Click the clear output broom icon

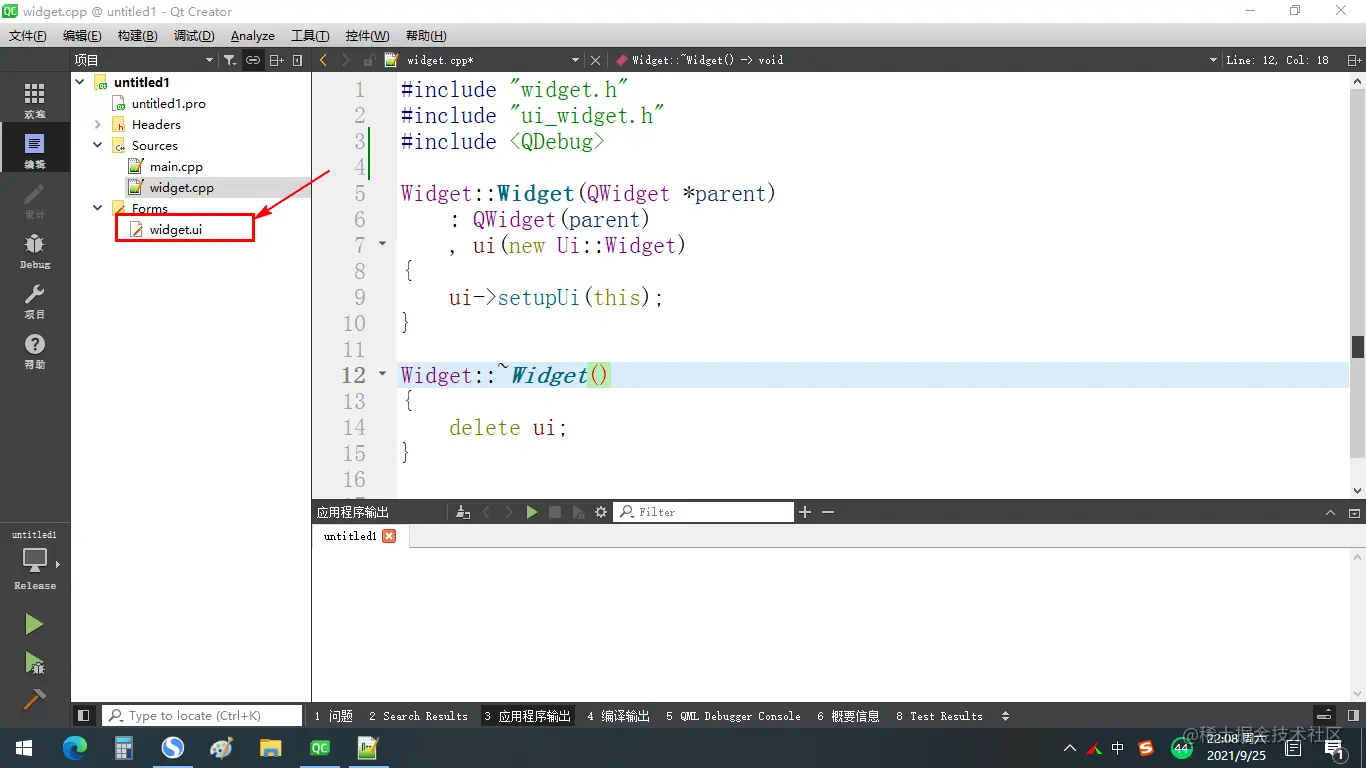click(x=463, y=512)
